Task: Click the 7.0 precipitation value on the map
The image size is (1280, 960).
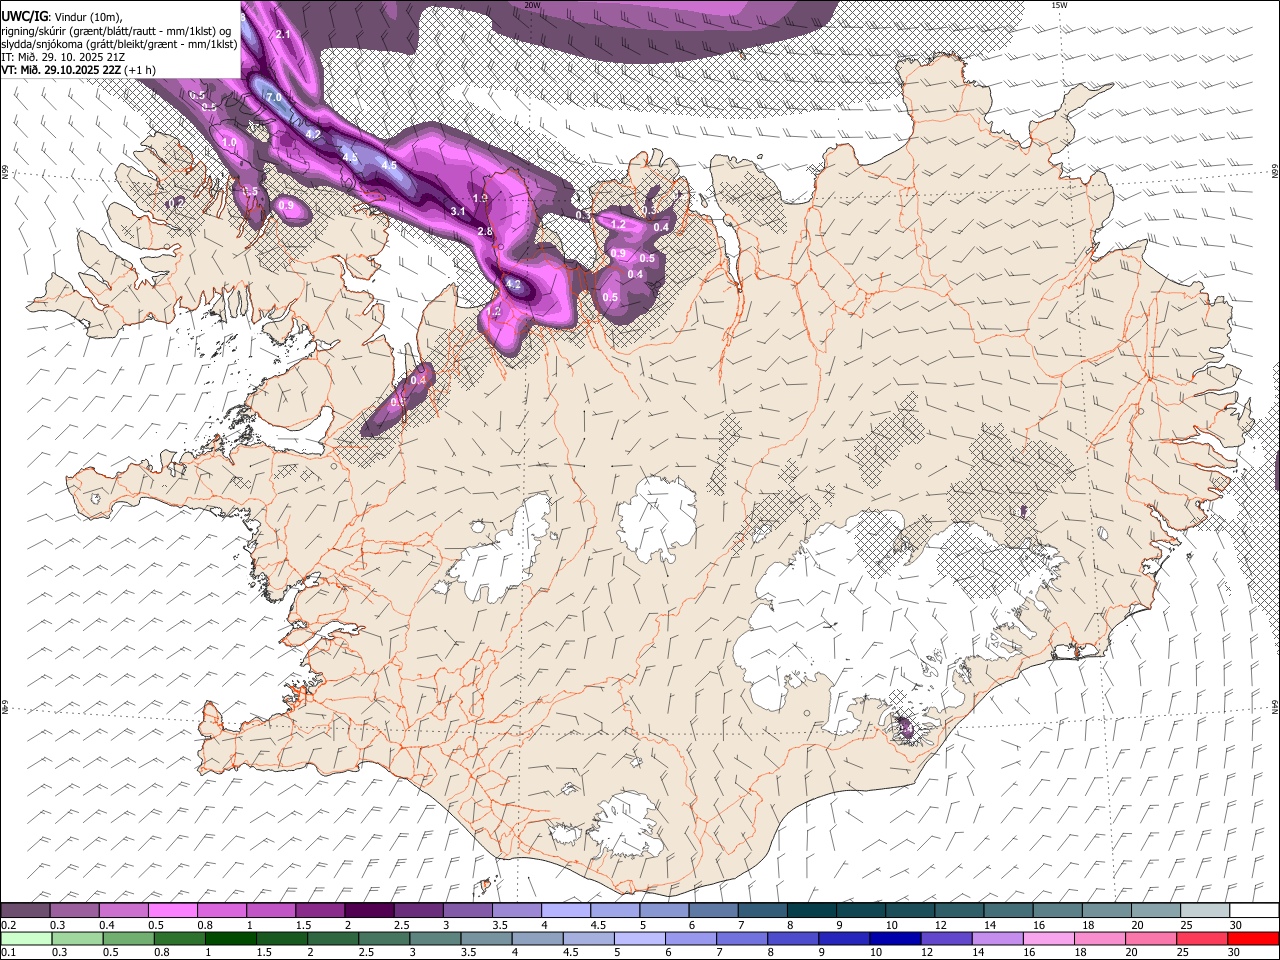Action: [274, 97]
